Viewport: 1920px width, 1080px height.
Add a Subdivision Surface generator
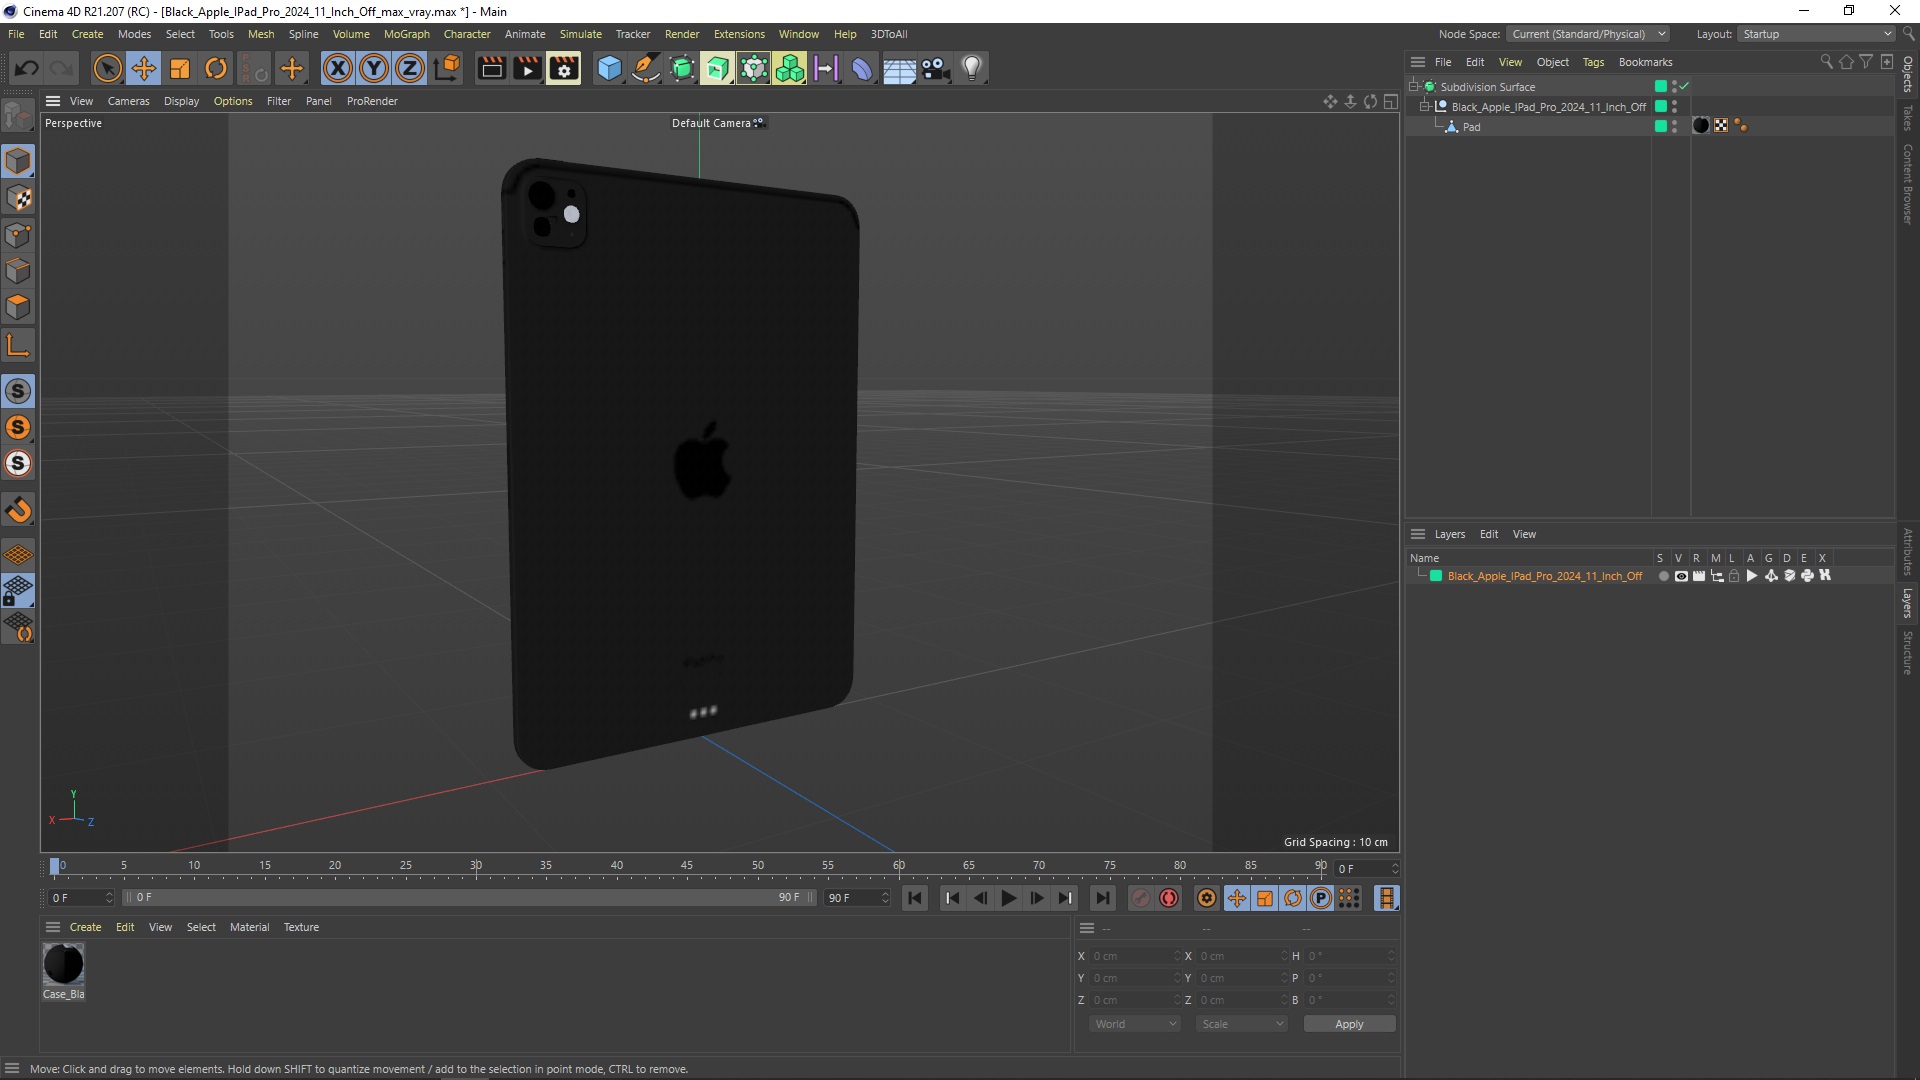click(x=682, y=68)
